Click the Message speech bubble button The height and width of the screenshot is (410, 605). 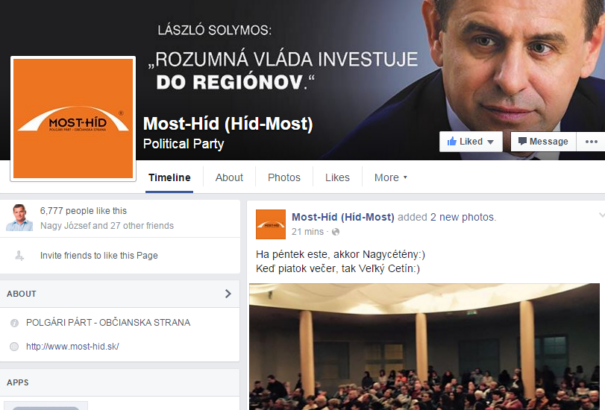point(543,142)
